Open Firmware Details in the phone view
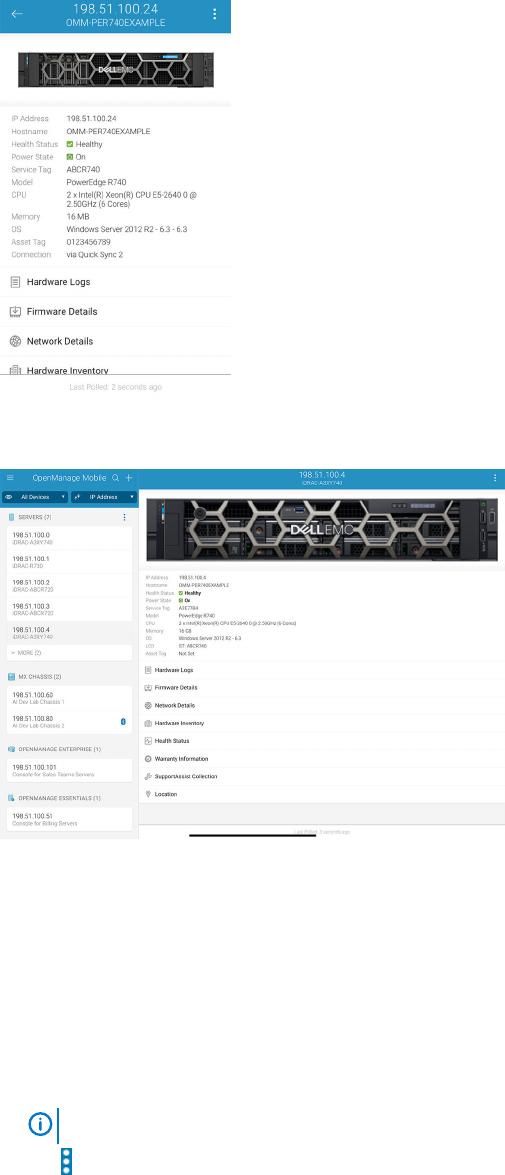Screen dimensions: 505x1175 (115, 312)
